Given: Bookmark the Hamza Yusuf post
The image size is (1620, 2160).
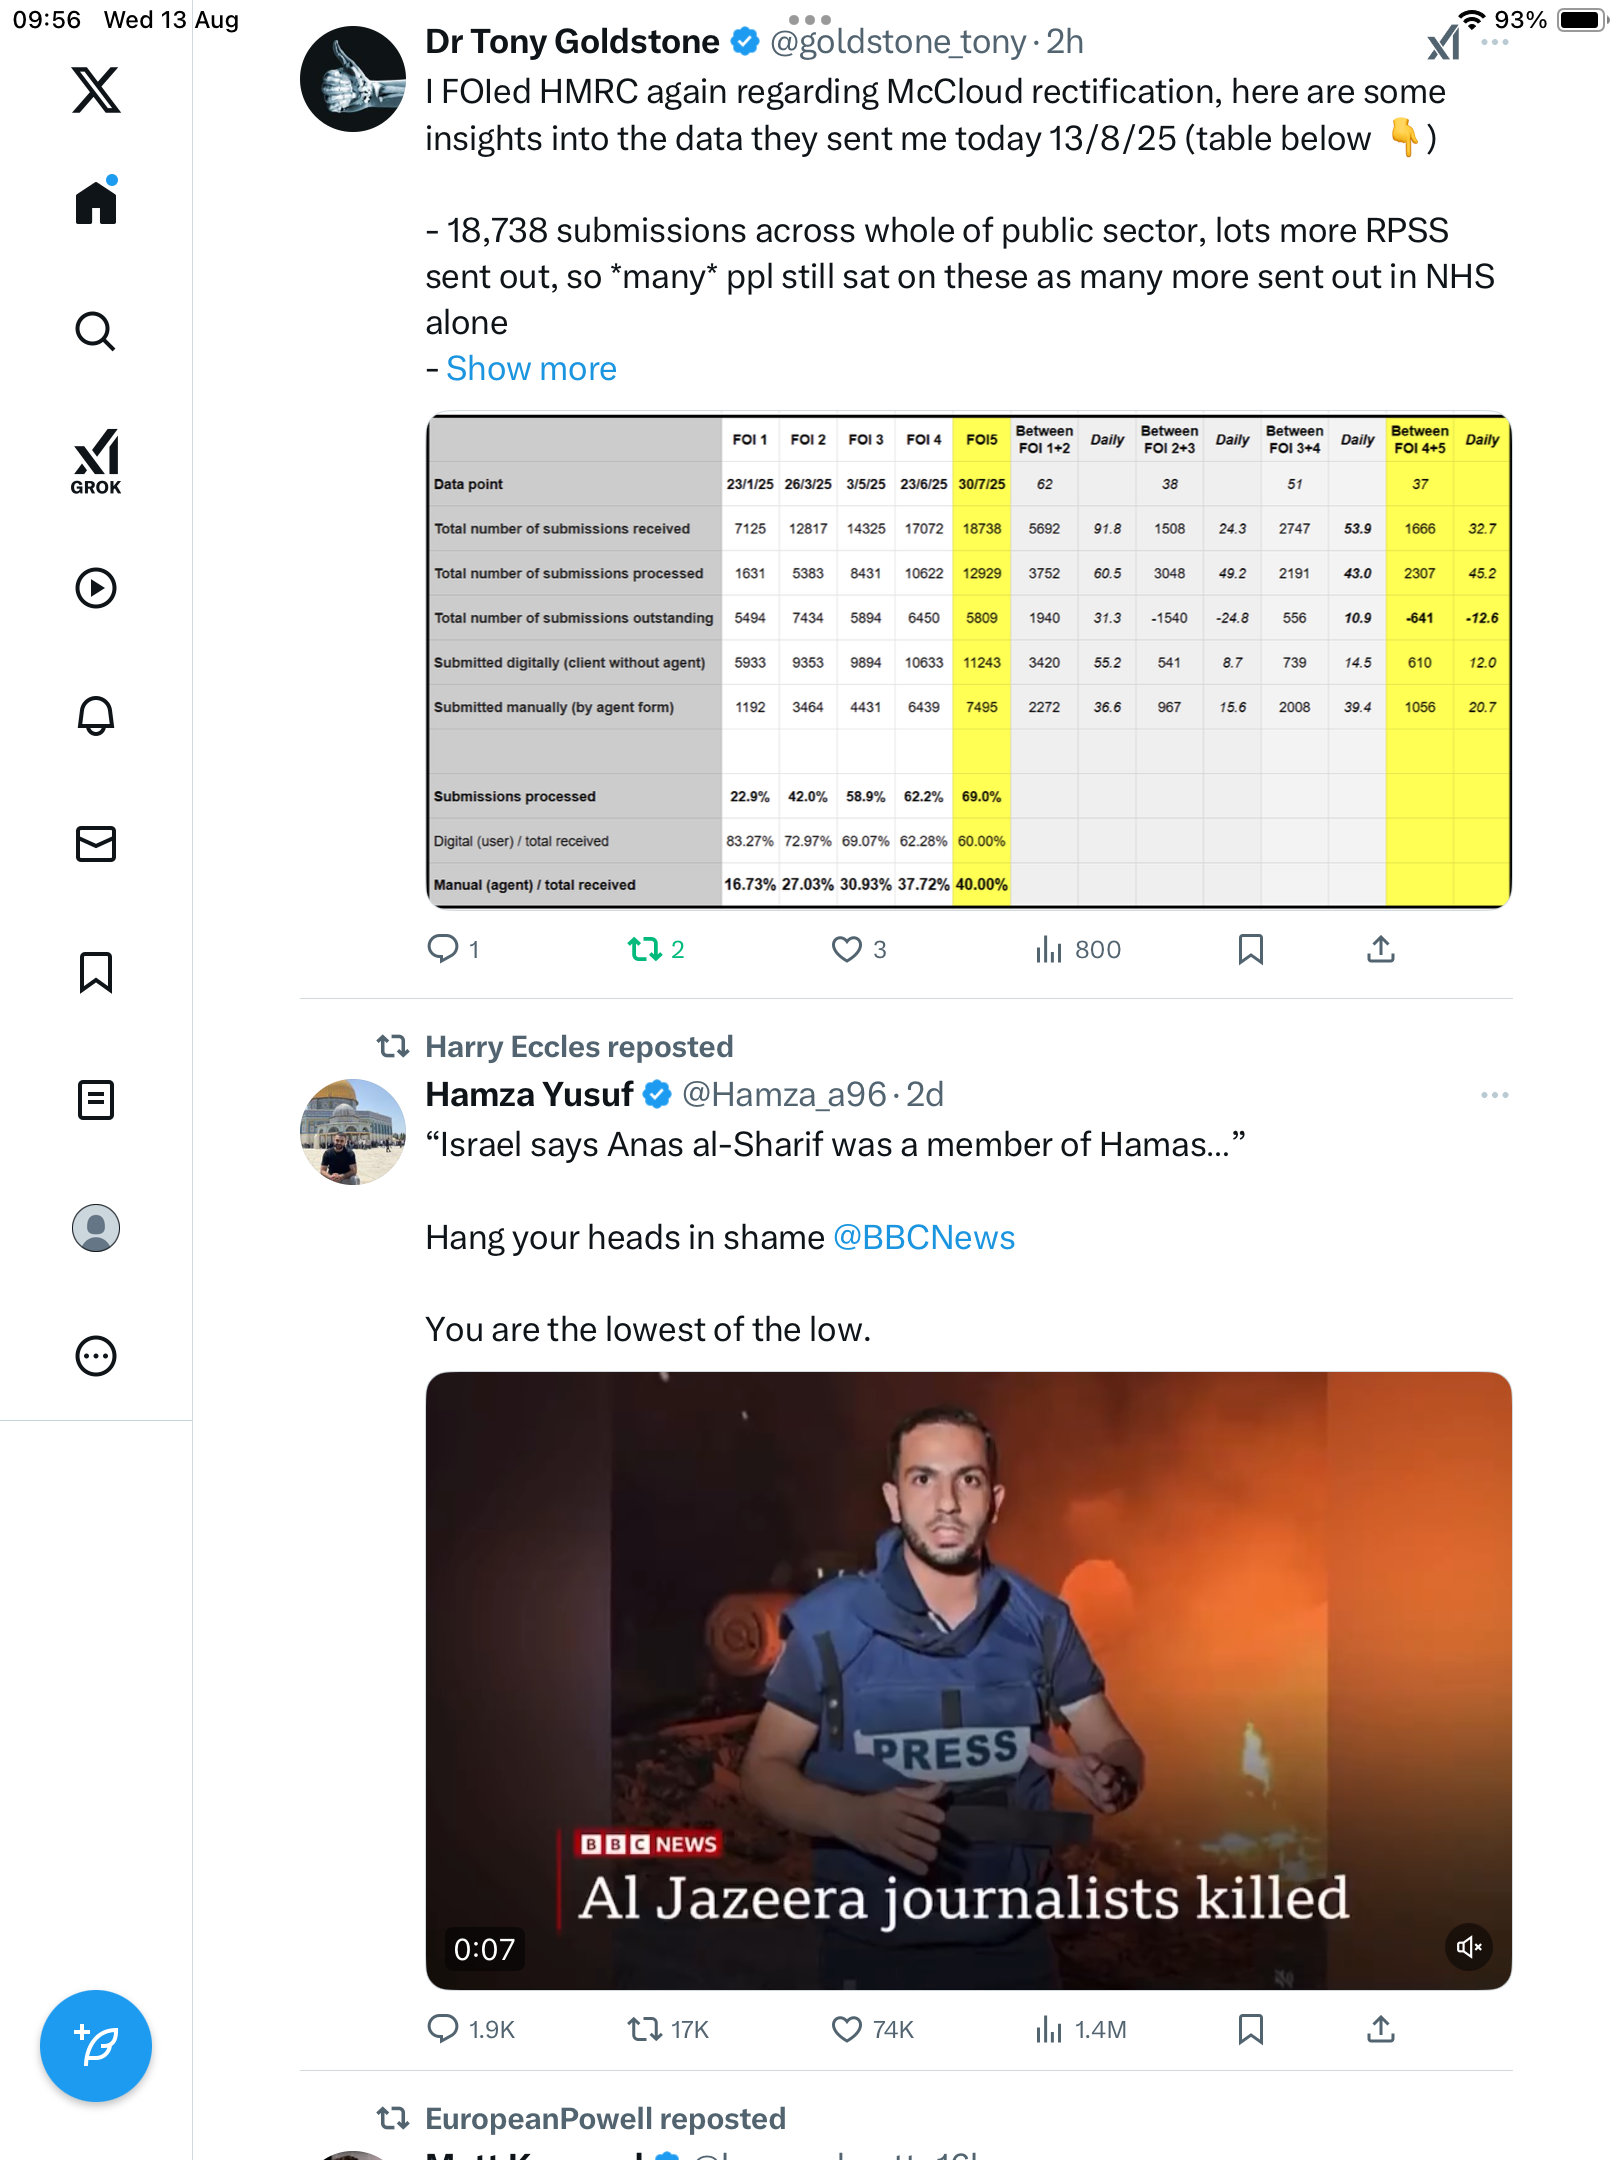Looking at the screenshot, I should tap(1250, 2029).
